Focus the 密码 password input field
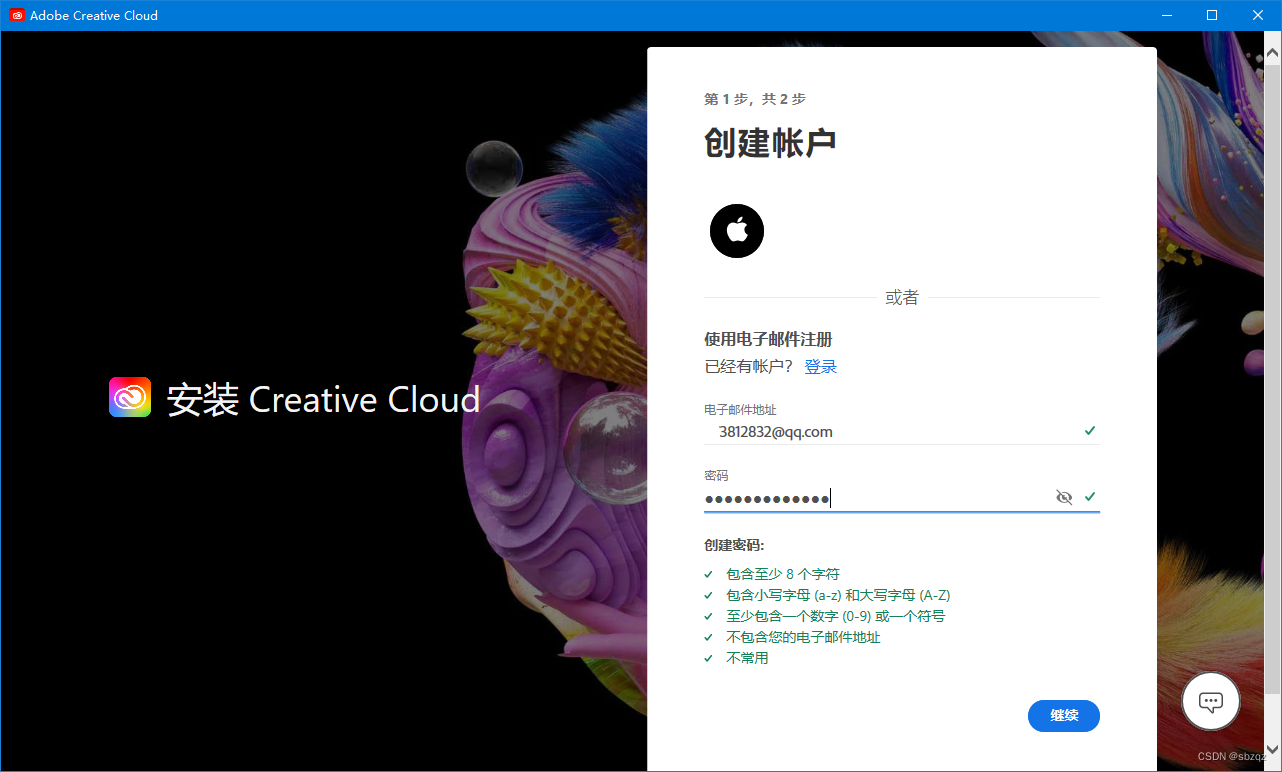The image size is (1282, 772). (902, 498)
